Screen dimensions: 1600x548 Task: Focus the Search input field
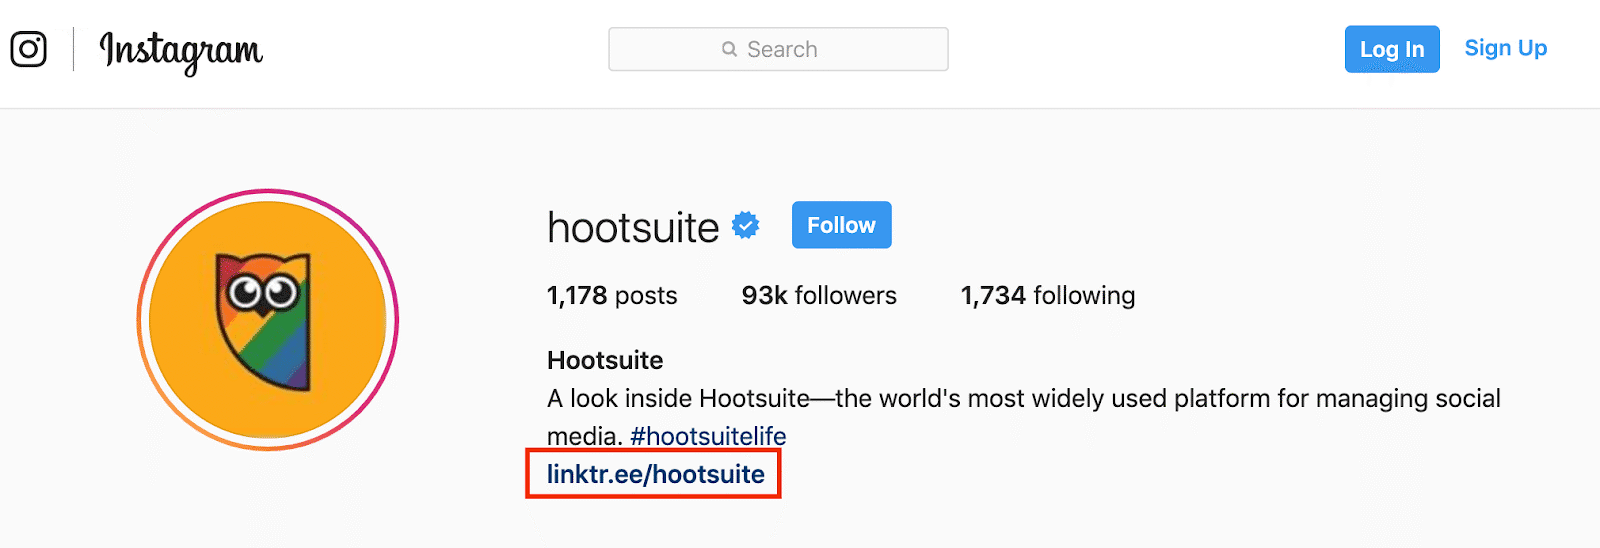tap(778, 49)
